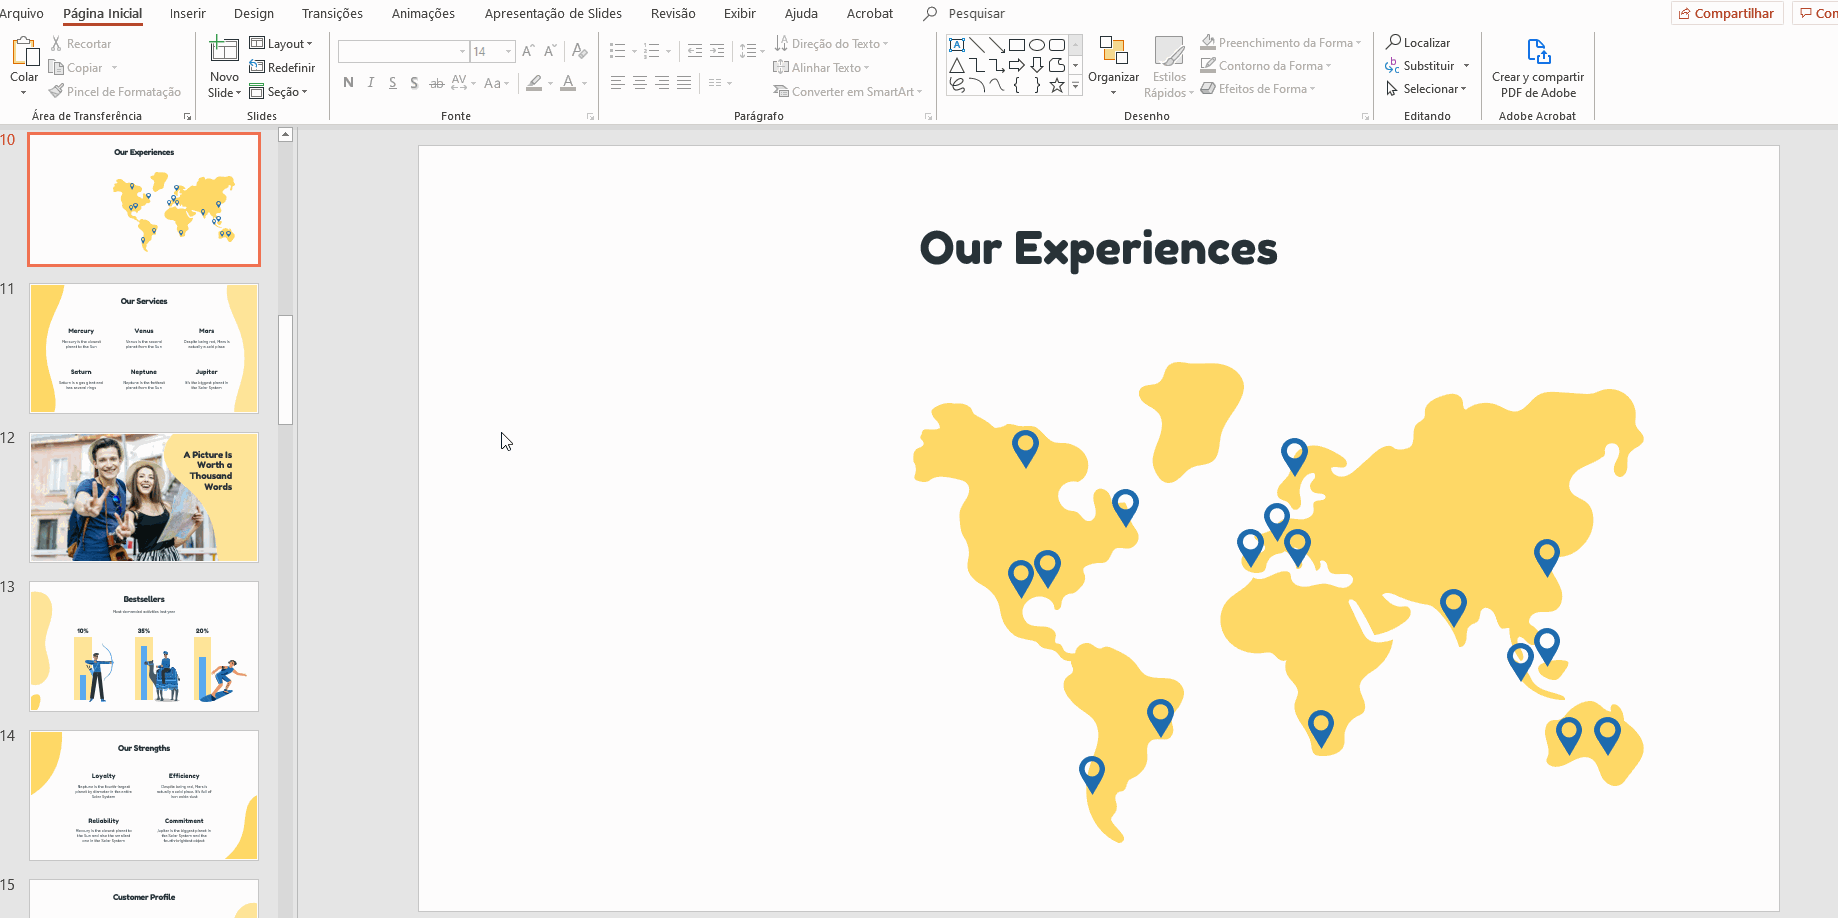Toggle center text alignment
Viewport: 1838px width, 918px height.
coord(640,83)
